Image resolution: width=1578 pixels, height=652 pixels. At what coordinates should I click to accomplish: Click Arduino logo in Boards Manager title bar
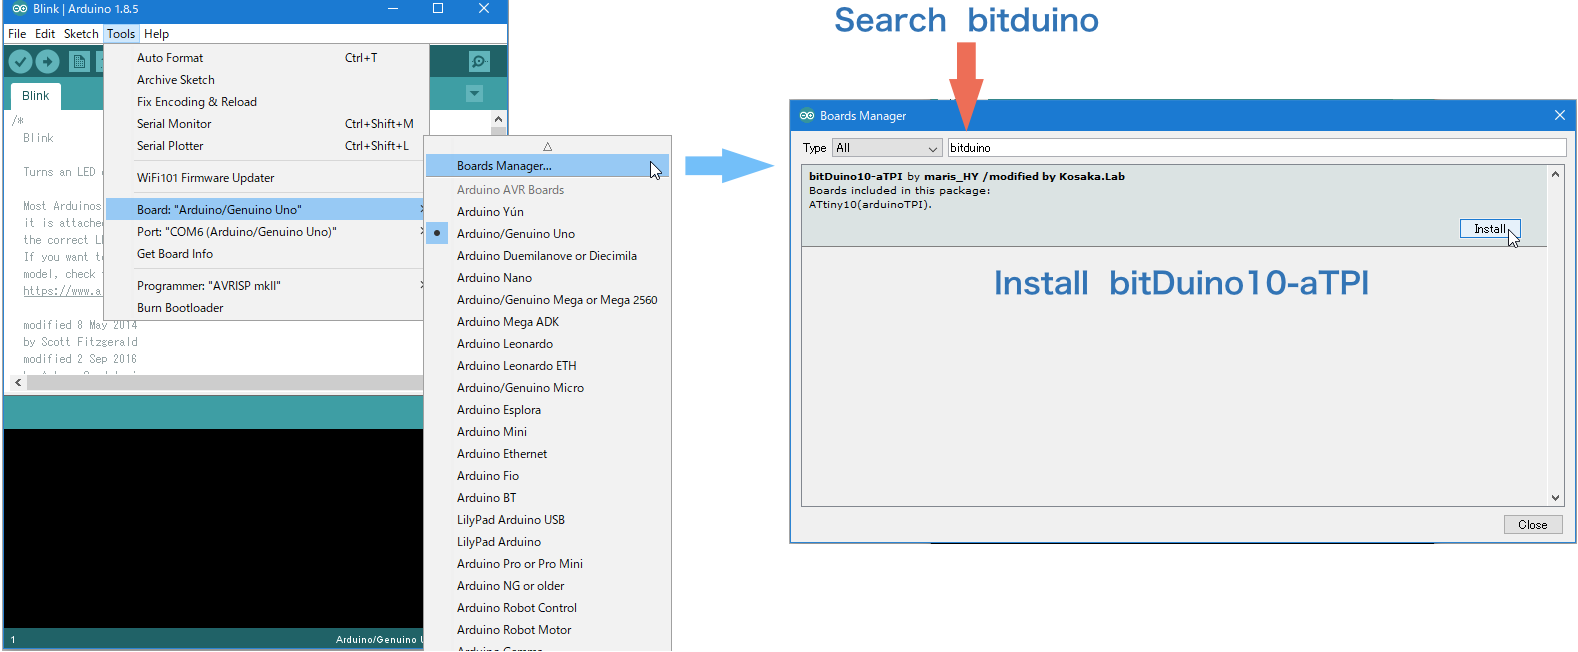[x=807, y=116]
